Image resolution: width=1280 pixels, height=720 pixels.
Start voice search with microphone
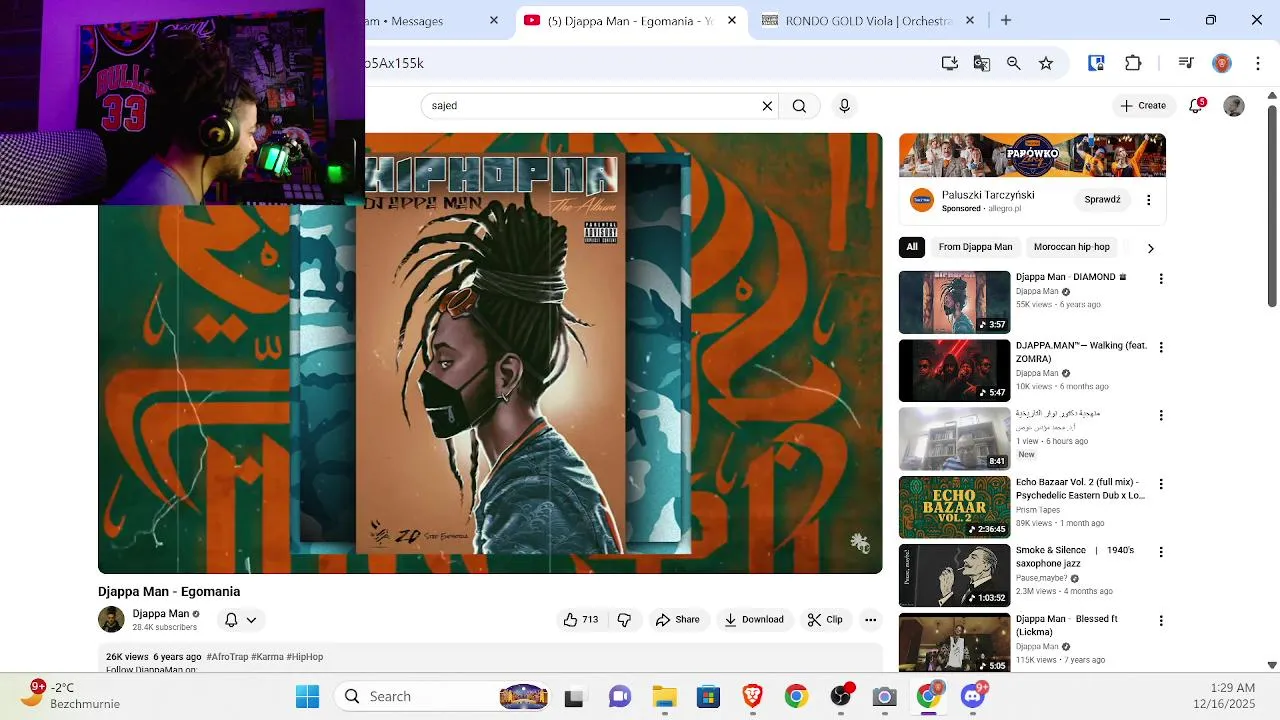tap(845, 106)
